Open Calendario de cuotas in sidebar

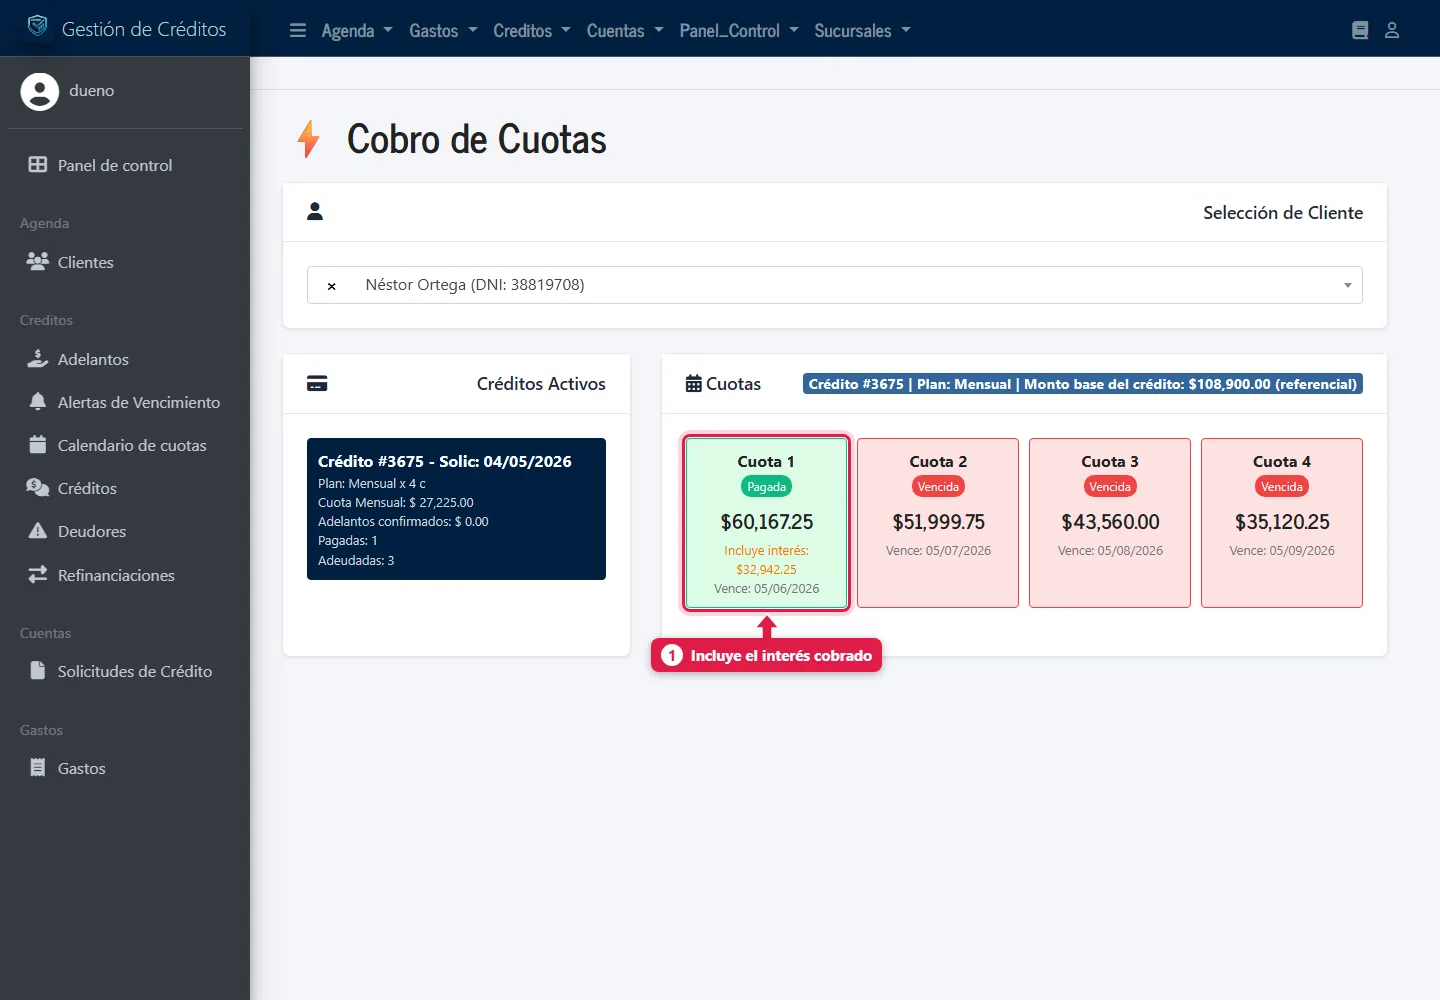[x=125, y=446]
